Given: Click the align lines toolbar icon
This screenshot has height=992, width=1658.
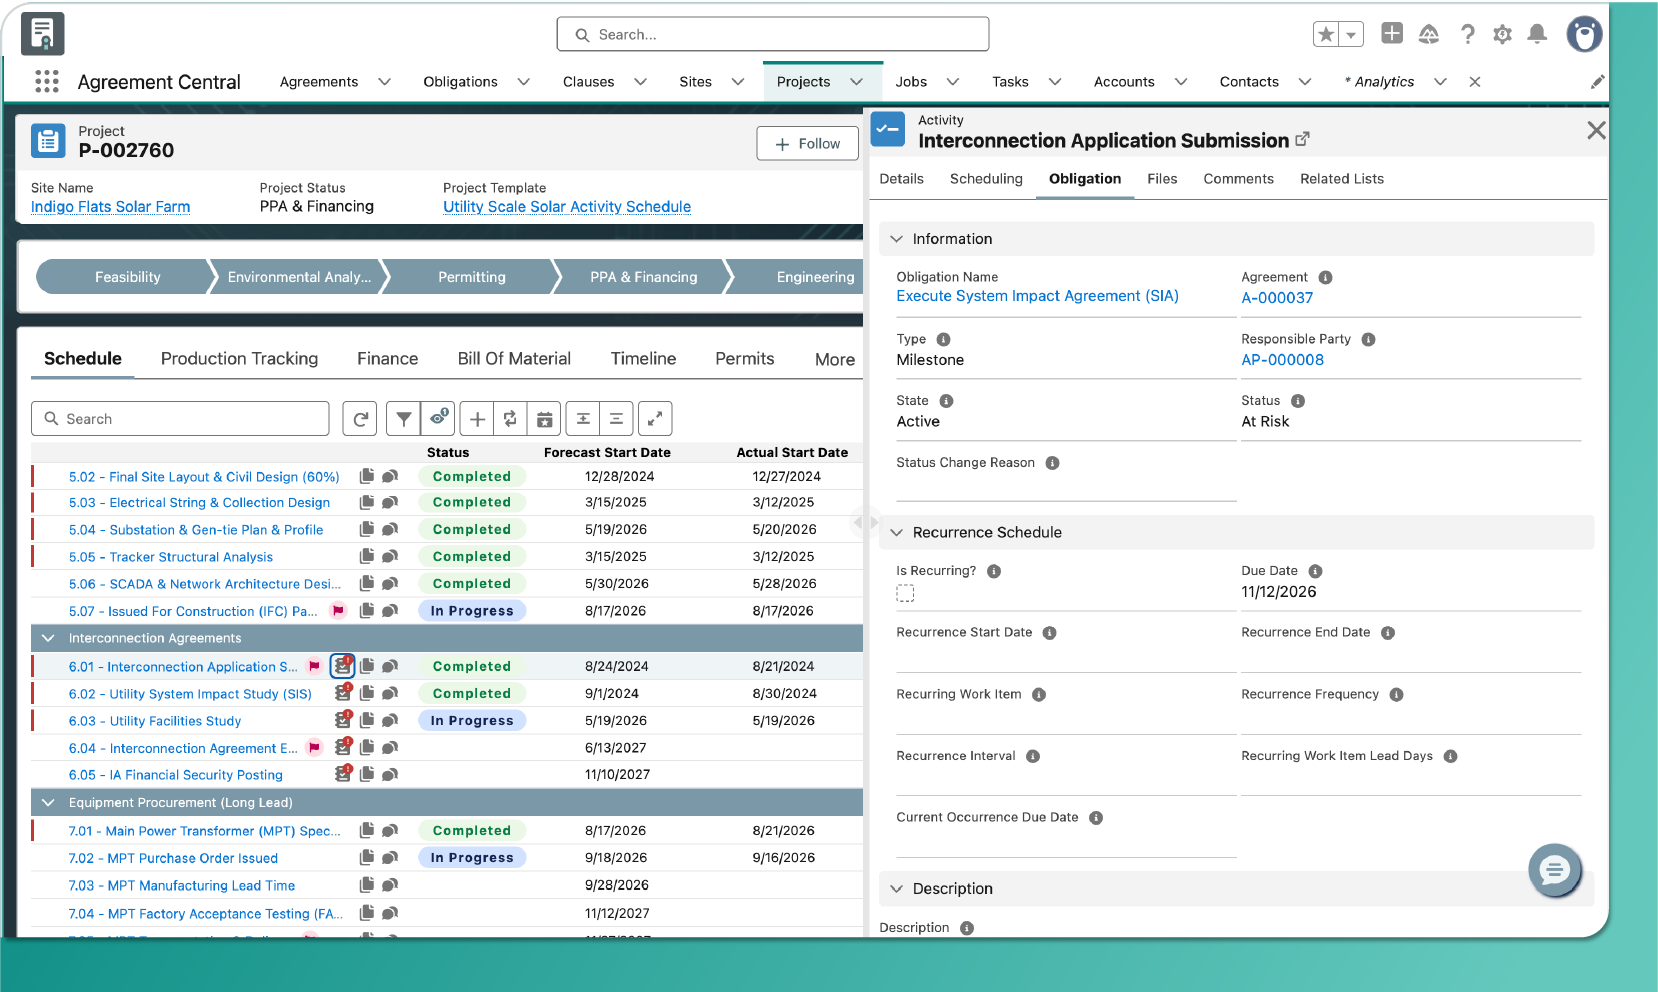Looking at the screenshot, I should 616,419.
